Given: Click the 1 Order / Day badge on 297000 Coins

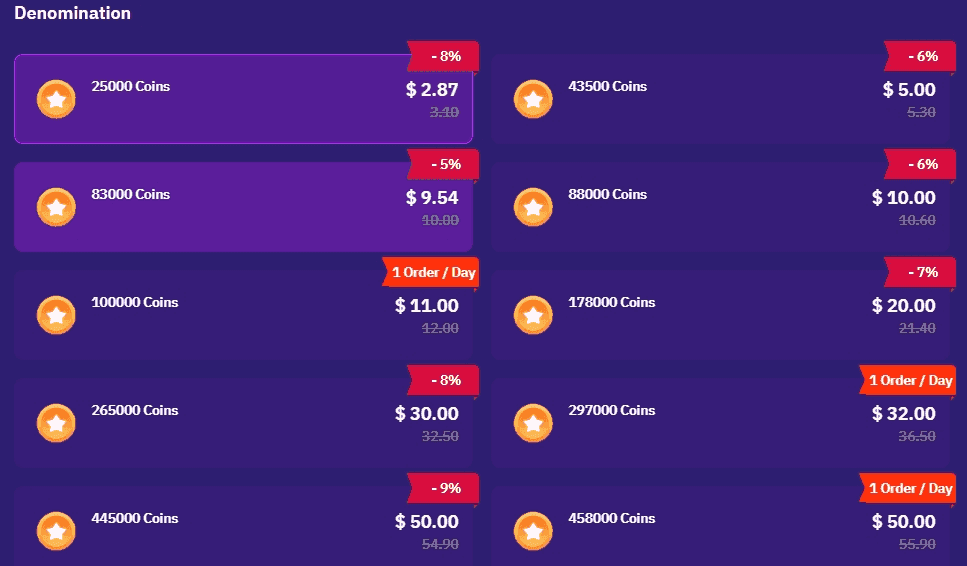Looking at the screenshot, I should [x=909, y=380].
